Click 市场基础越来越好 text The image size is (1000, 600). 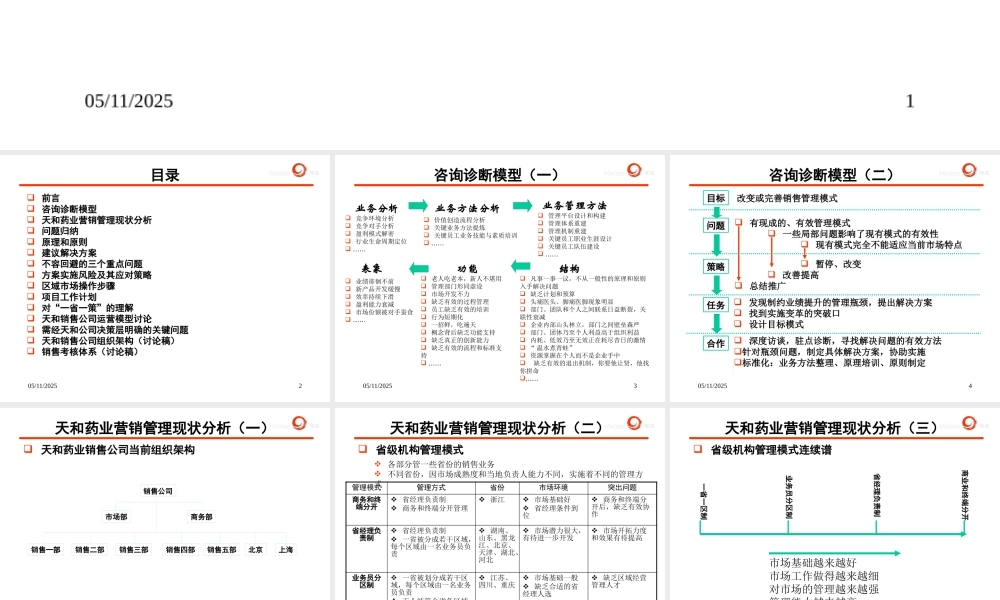coord(813,563)
